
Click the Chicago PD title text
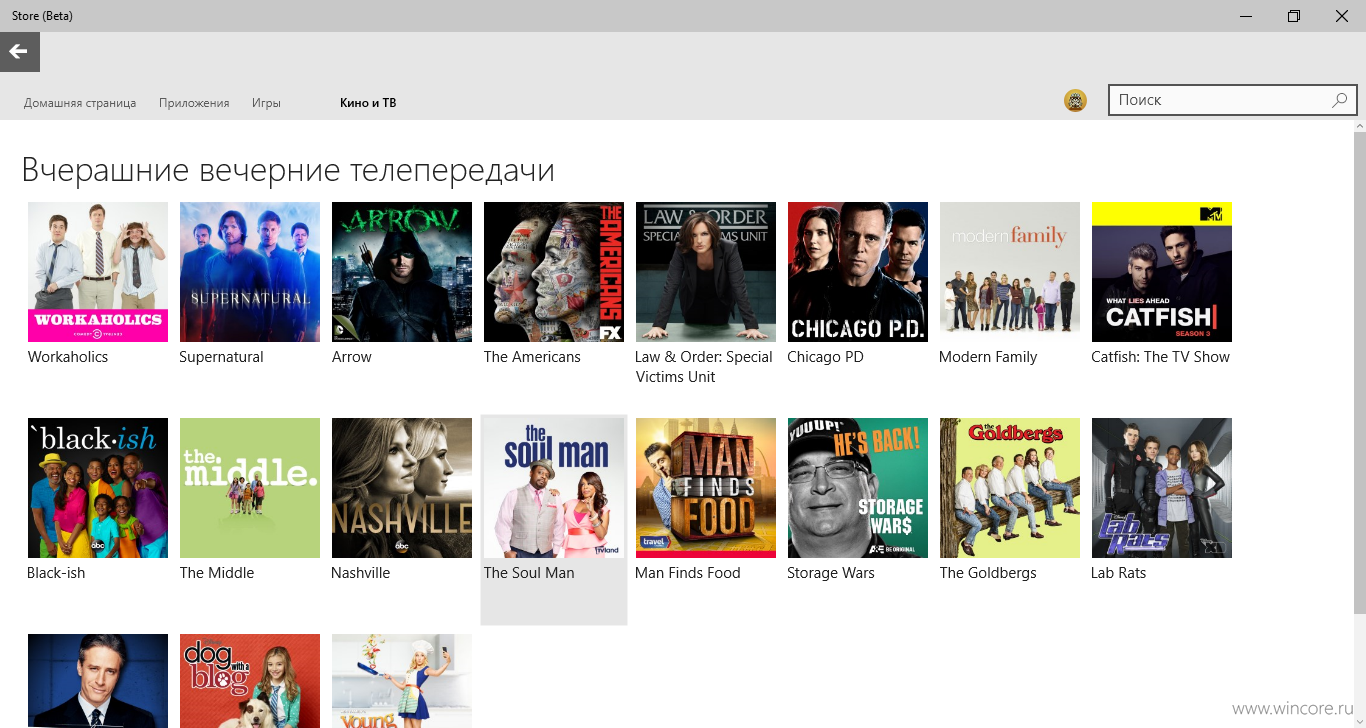(x=825, y=357)
